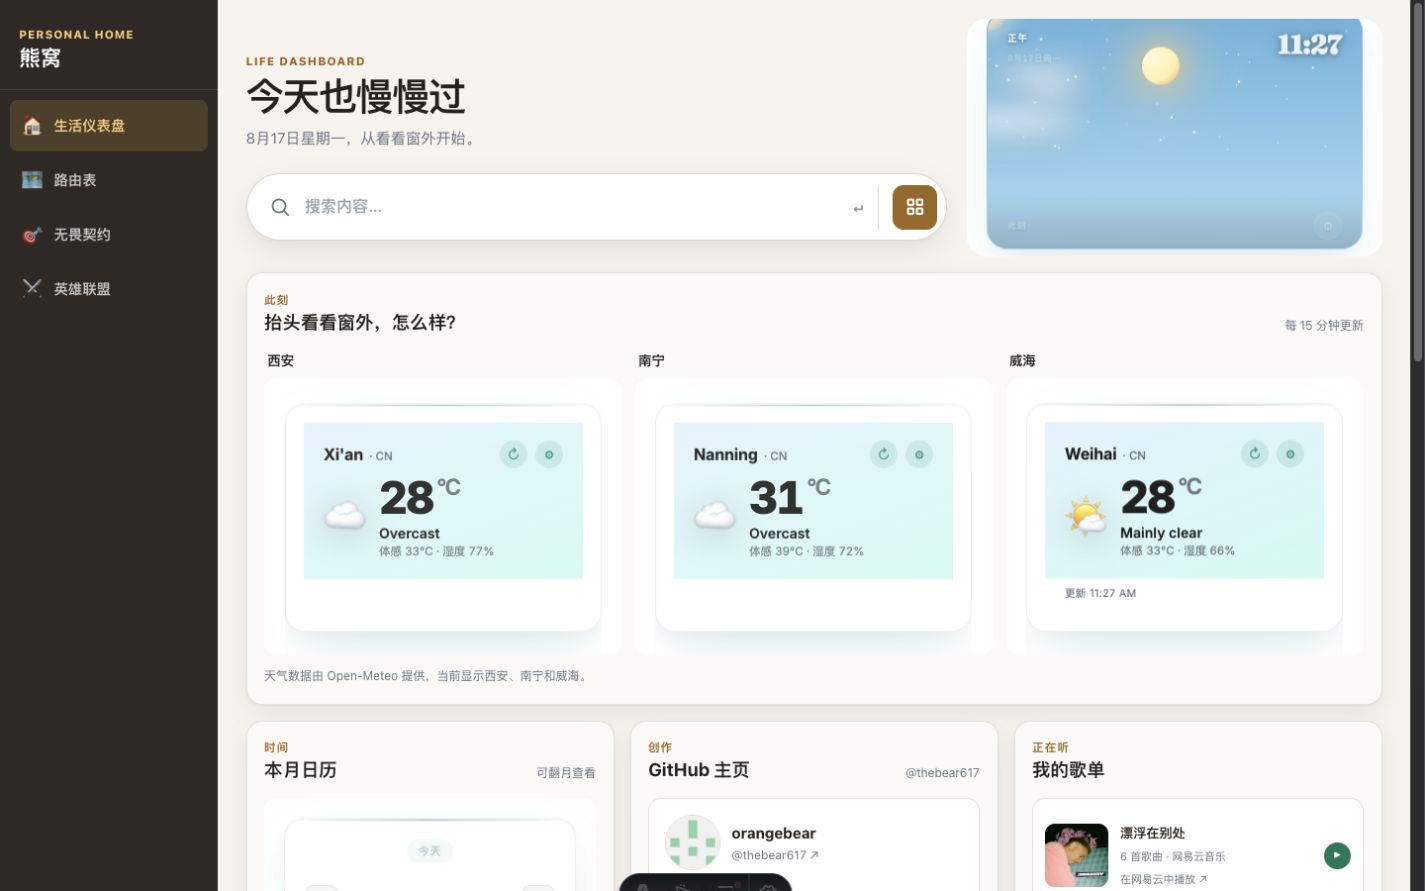Play the 漂浮在别处 playlist

pos(1337,855)
